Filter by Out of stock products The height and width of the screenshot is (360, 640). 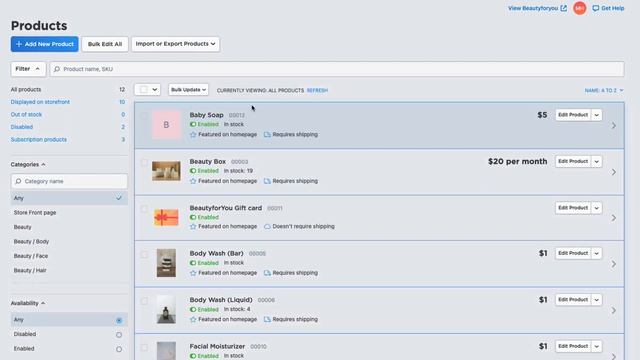(x=26, y=115)
